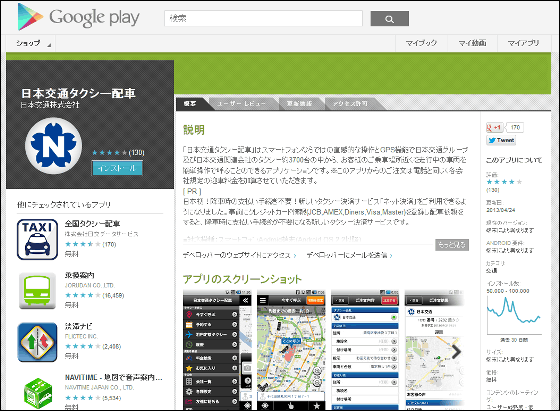The height and width of the screenshot is (411, 560).
Task: Switch to the third tab after ユーザー レビュー
Action: click(x=299, y=104)
